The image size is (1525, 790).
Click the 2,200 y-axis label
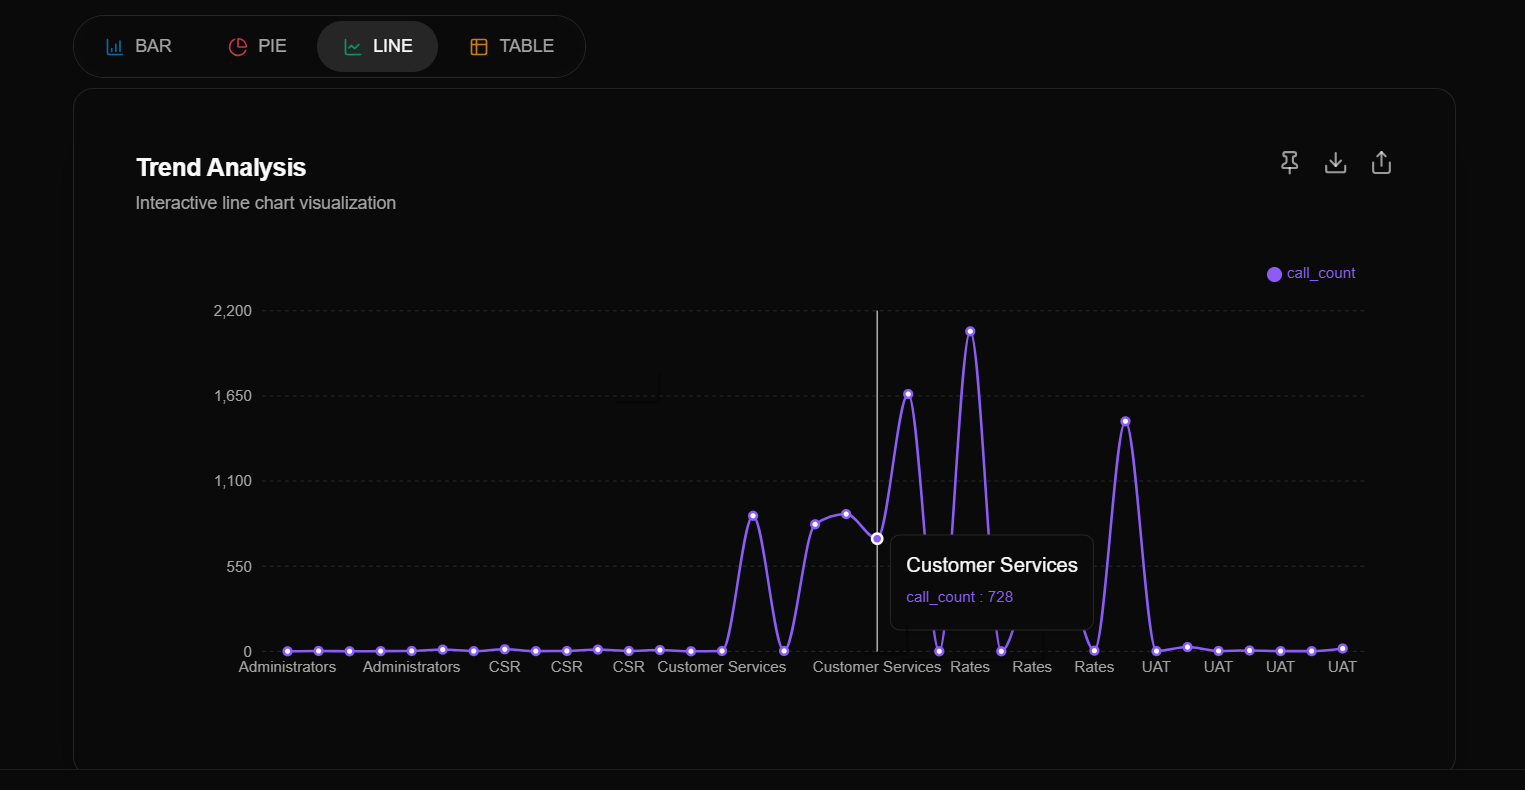tap(232, 311)
